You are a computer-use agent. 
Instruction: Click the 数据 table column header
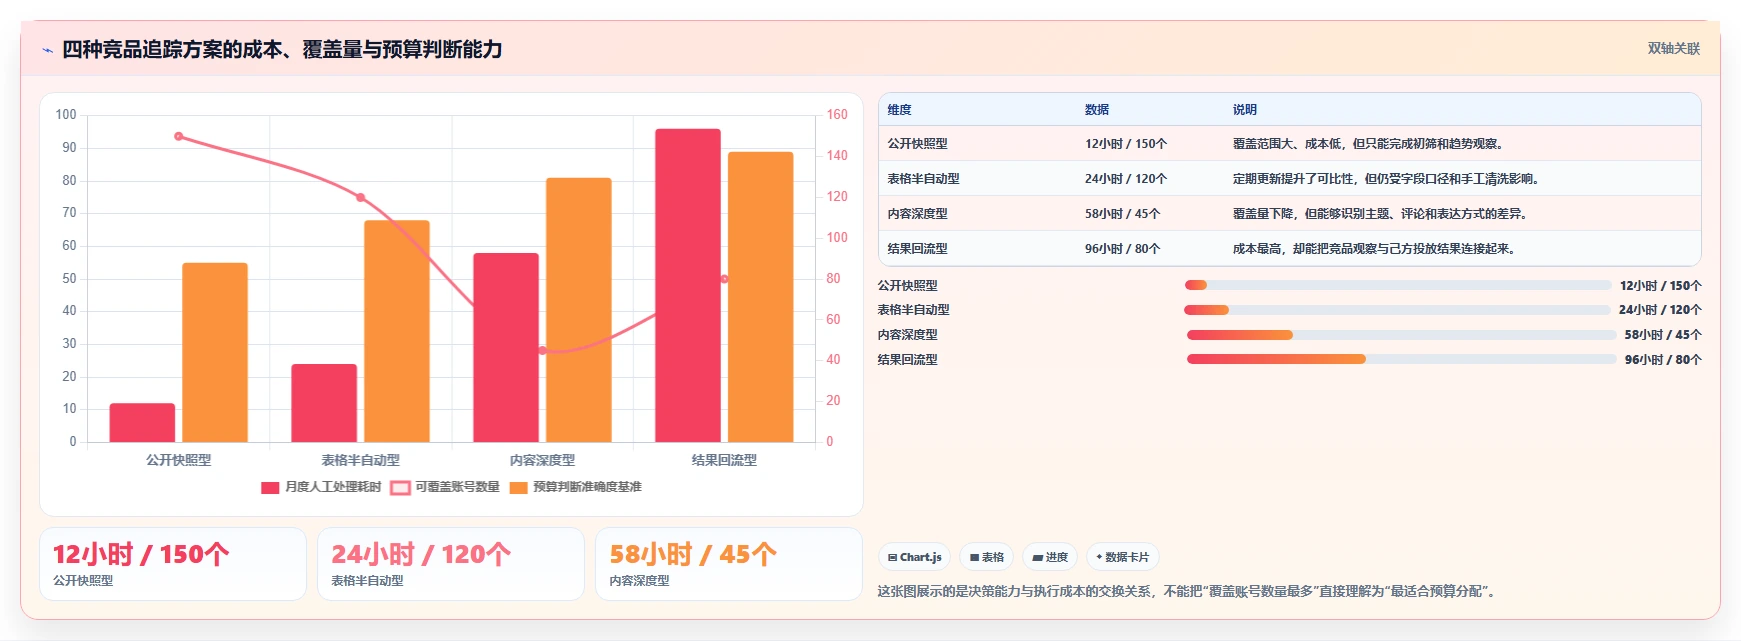tap(1097, 110)
